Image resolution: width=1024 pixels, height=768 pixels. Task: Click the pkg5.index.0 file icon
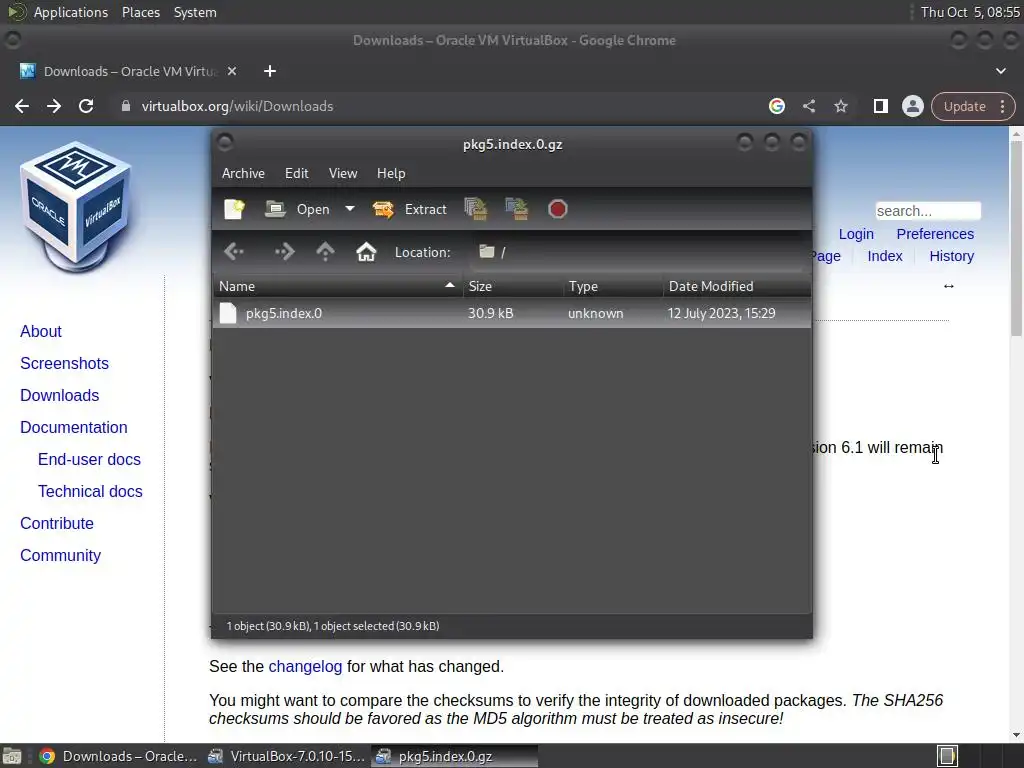pos(228,313)
